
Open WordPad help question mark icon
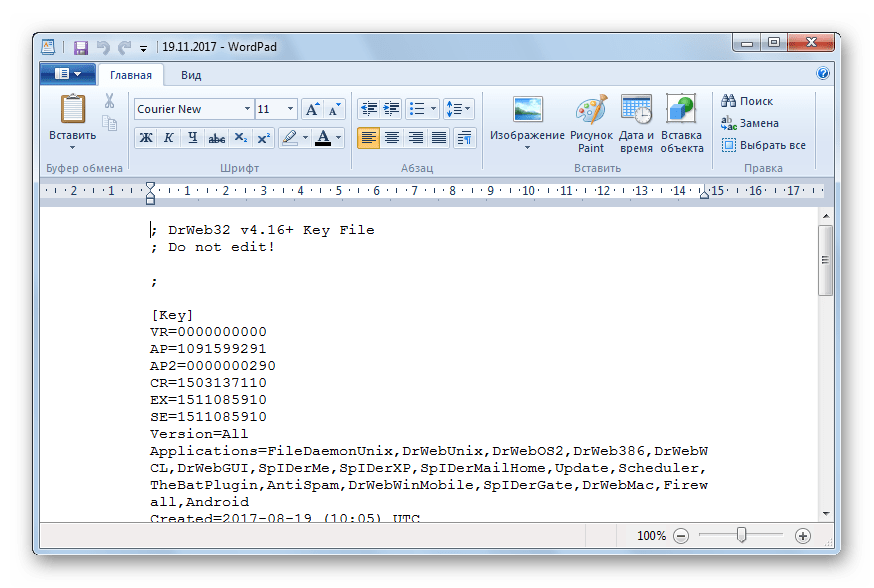823,73
